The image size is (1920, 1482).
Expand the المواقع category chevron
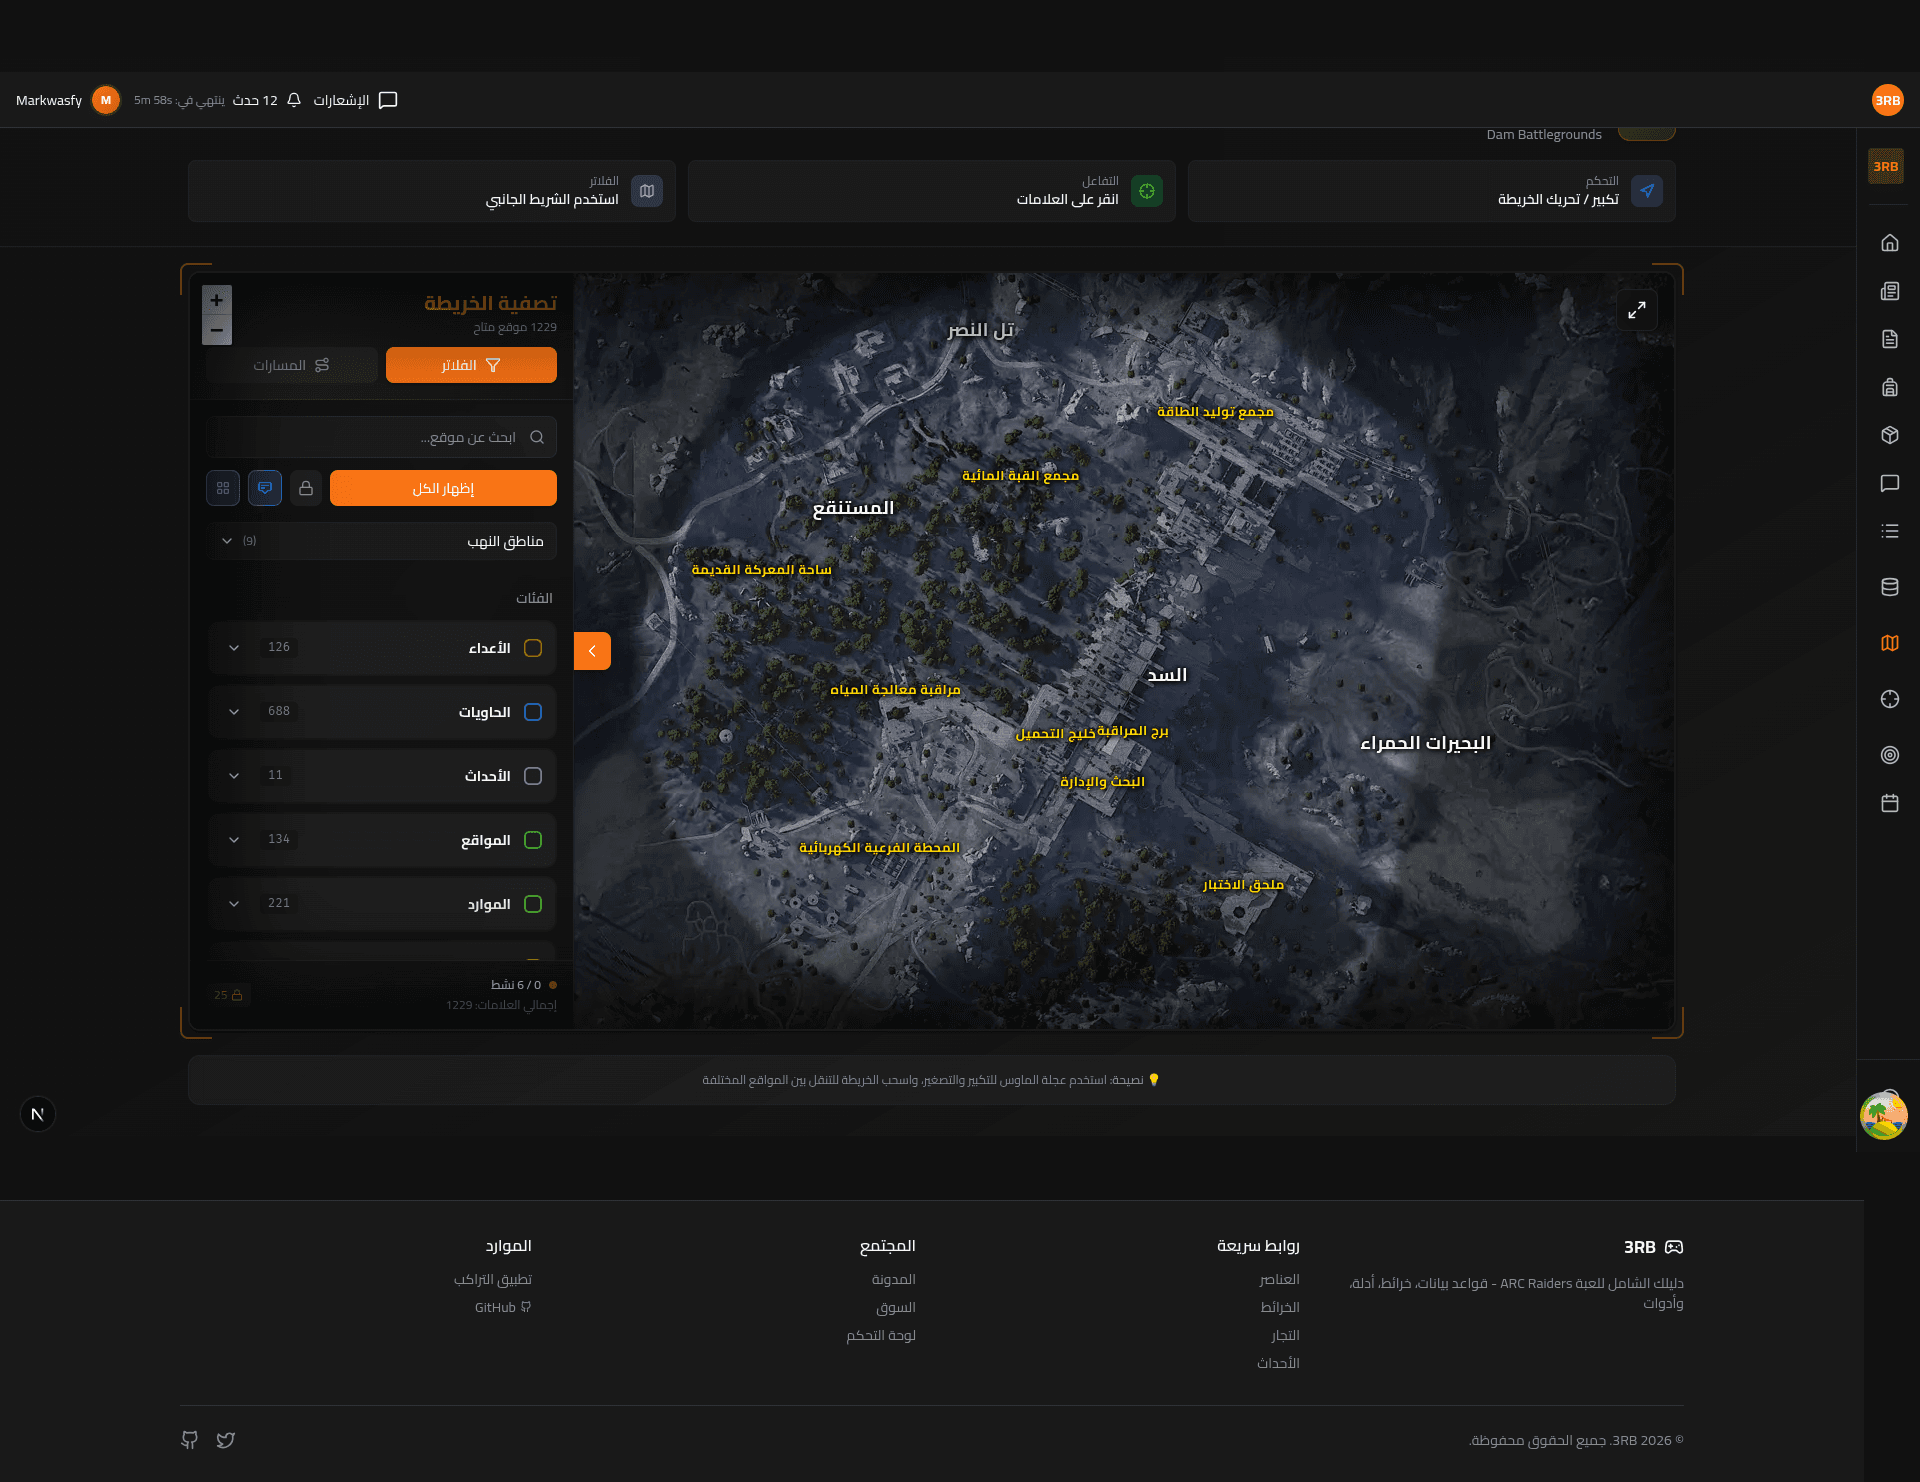[234, 840]
